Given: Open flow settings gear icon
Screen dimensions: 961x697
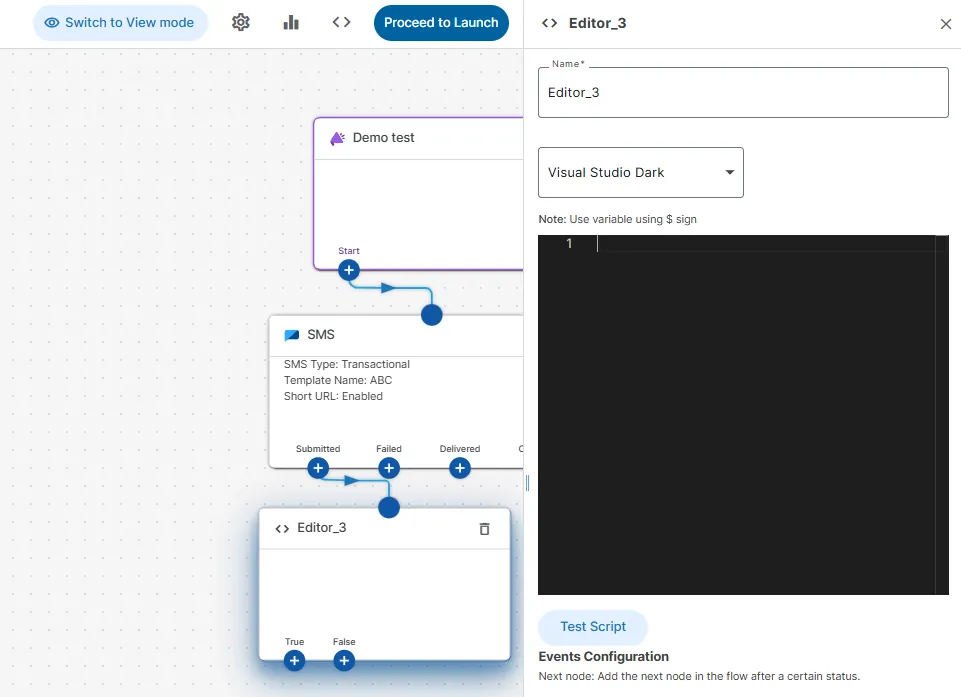Looking at the screenshot, I should pyautogui.click(x=241, y=23).
